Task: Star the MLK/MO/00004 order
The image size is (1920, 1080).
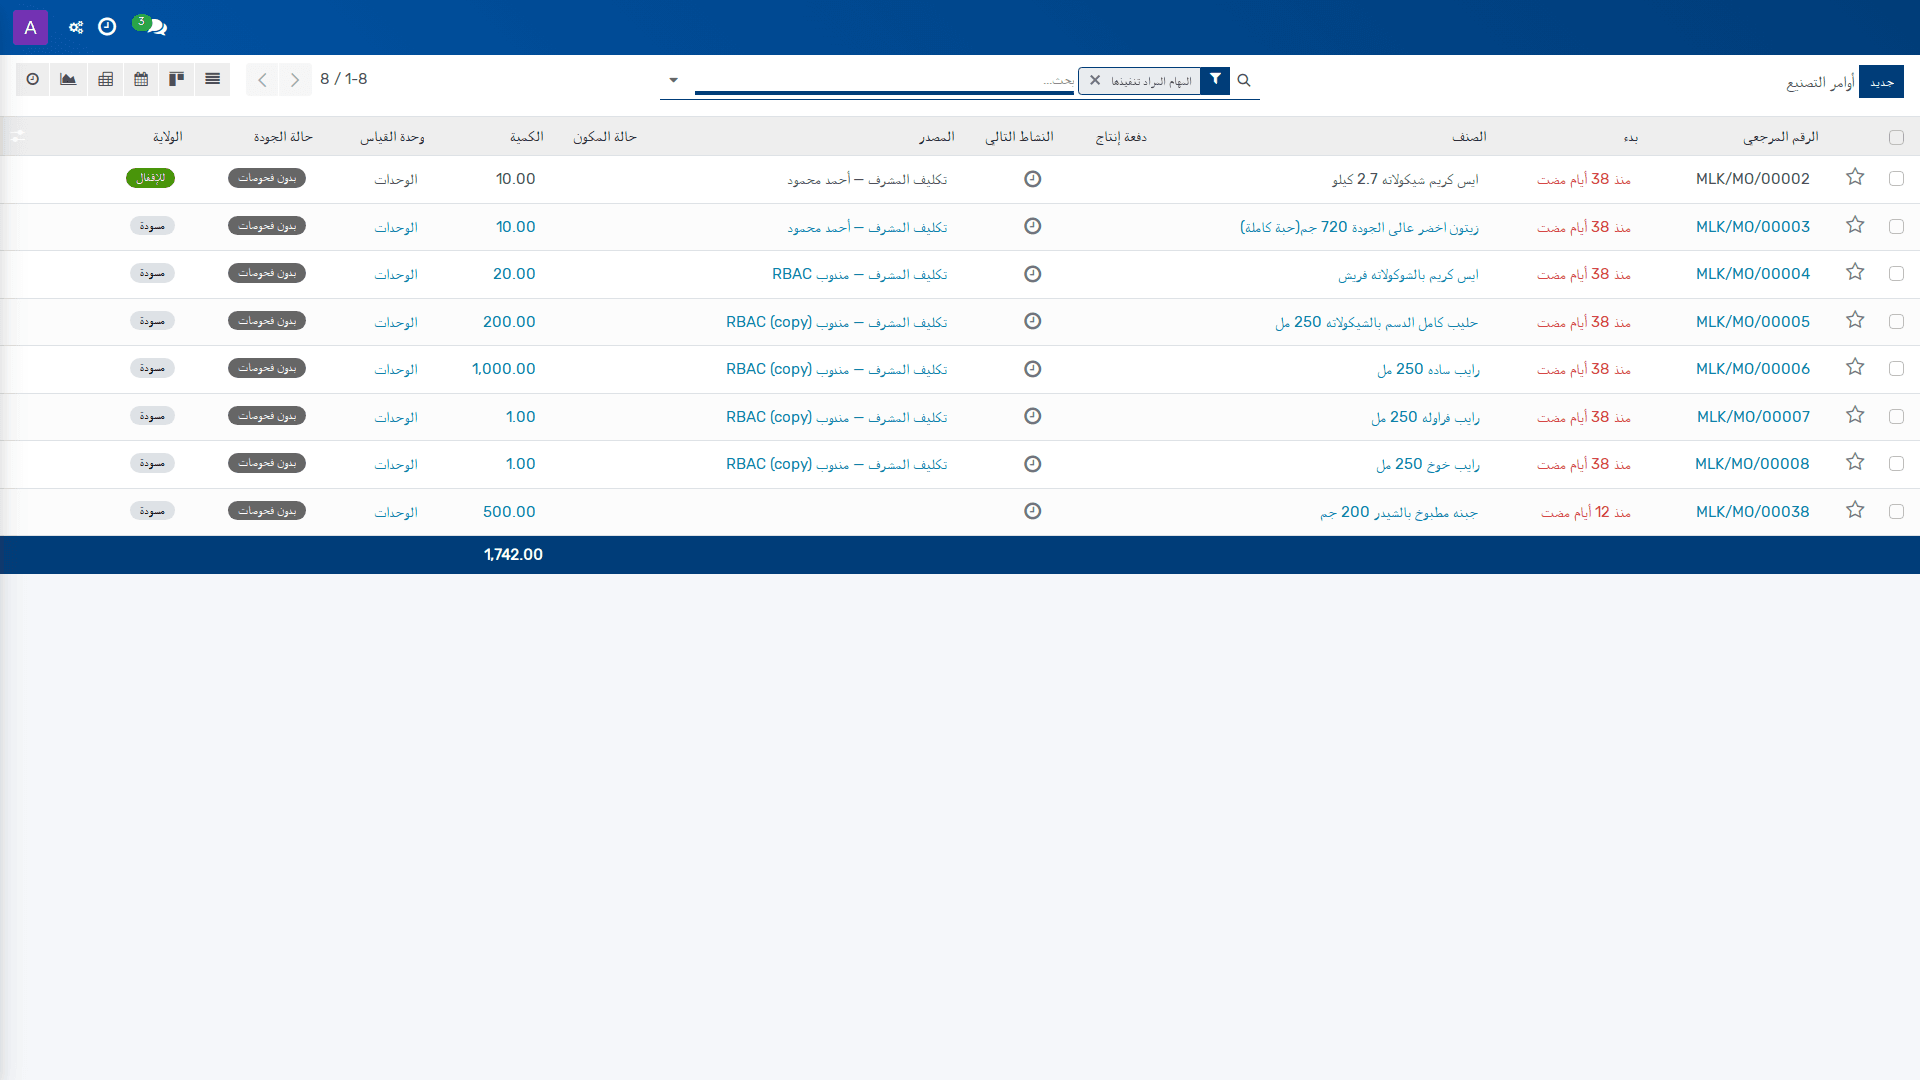Action: tap(1855, 273)
